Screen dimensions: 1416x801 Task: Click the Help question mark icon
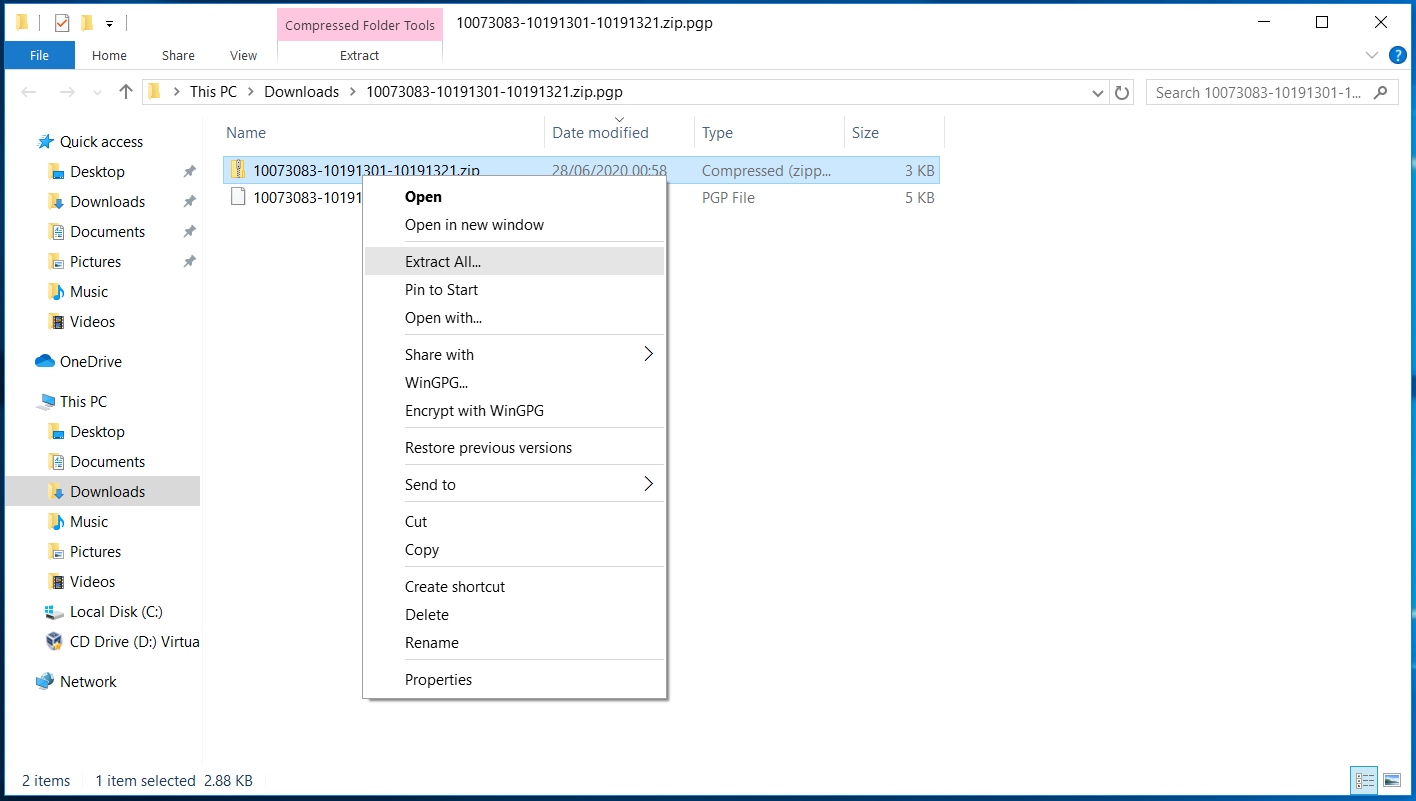pos(1398,55)
